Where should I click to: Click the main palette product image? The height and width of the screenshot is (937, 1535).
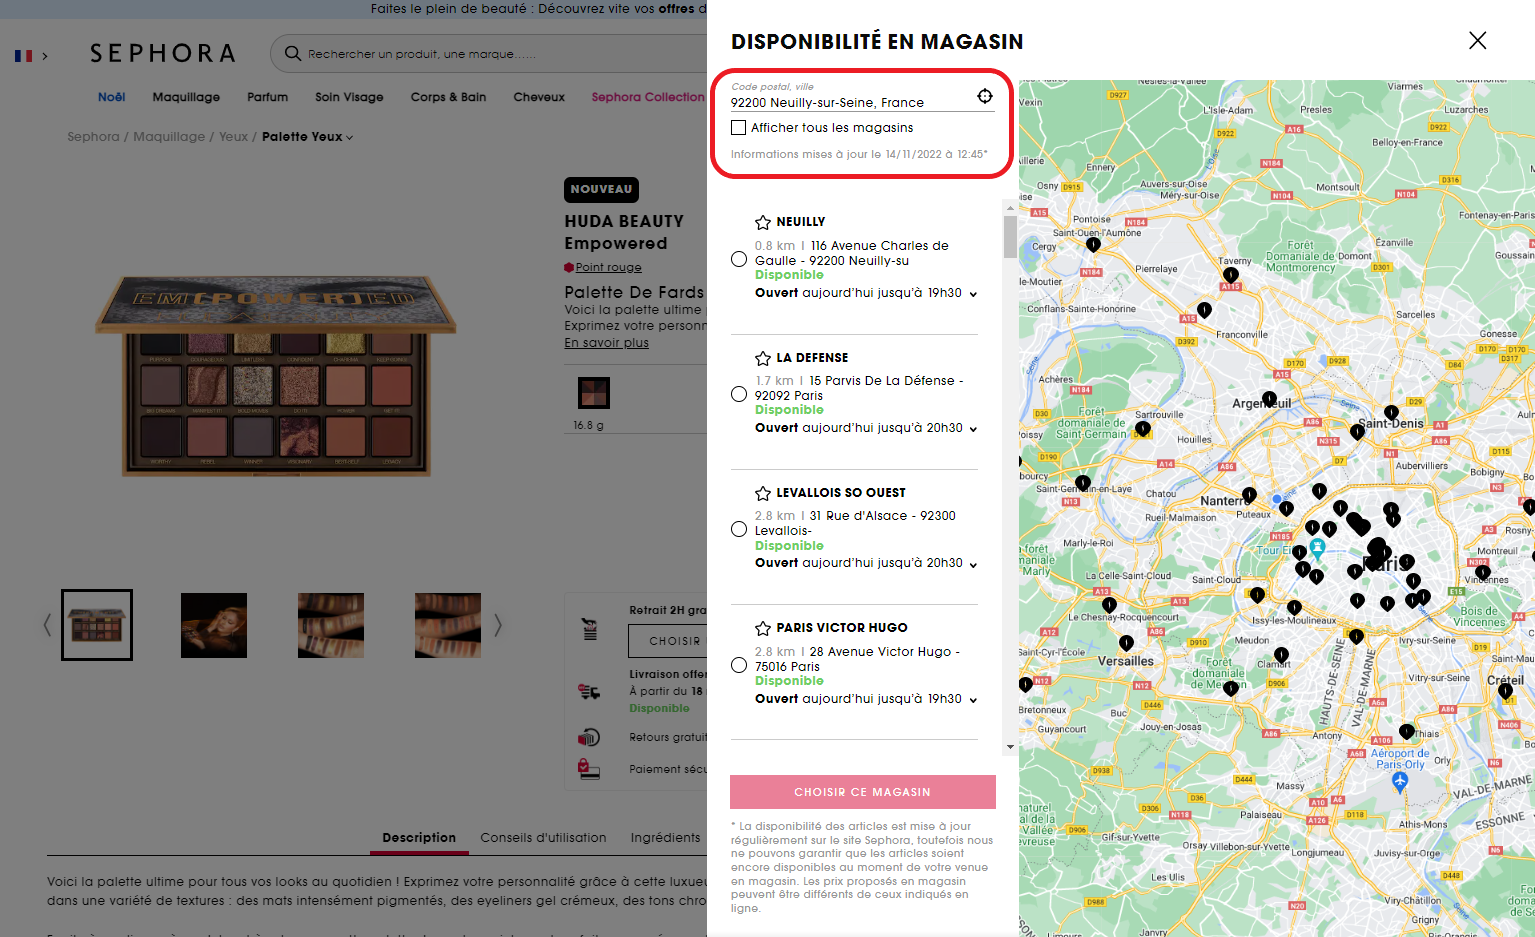pos(276,378)
